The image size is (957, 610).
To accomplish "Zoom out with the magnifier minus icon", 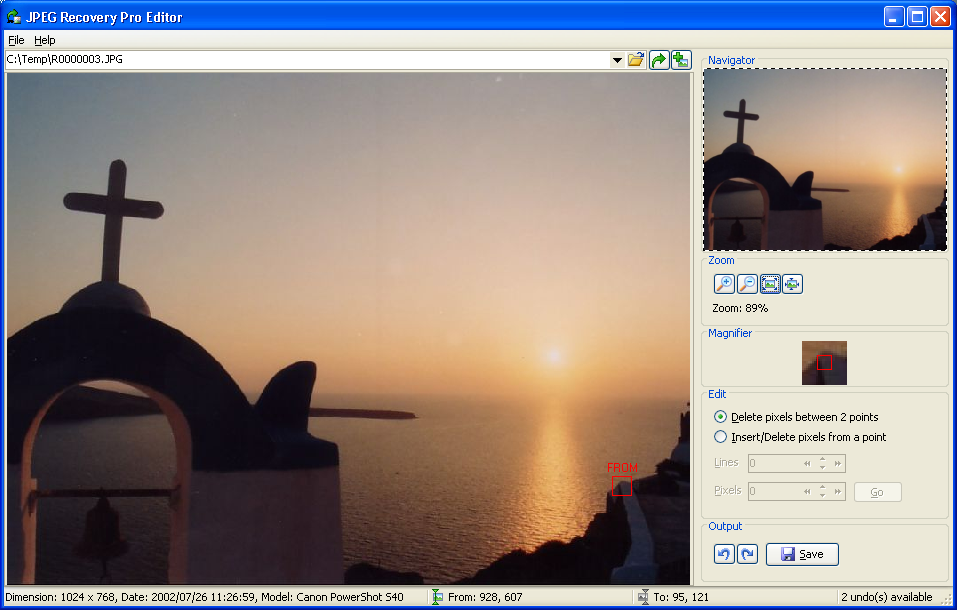I will (747, 284).
